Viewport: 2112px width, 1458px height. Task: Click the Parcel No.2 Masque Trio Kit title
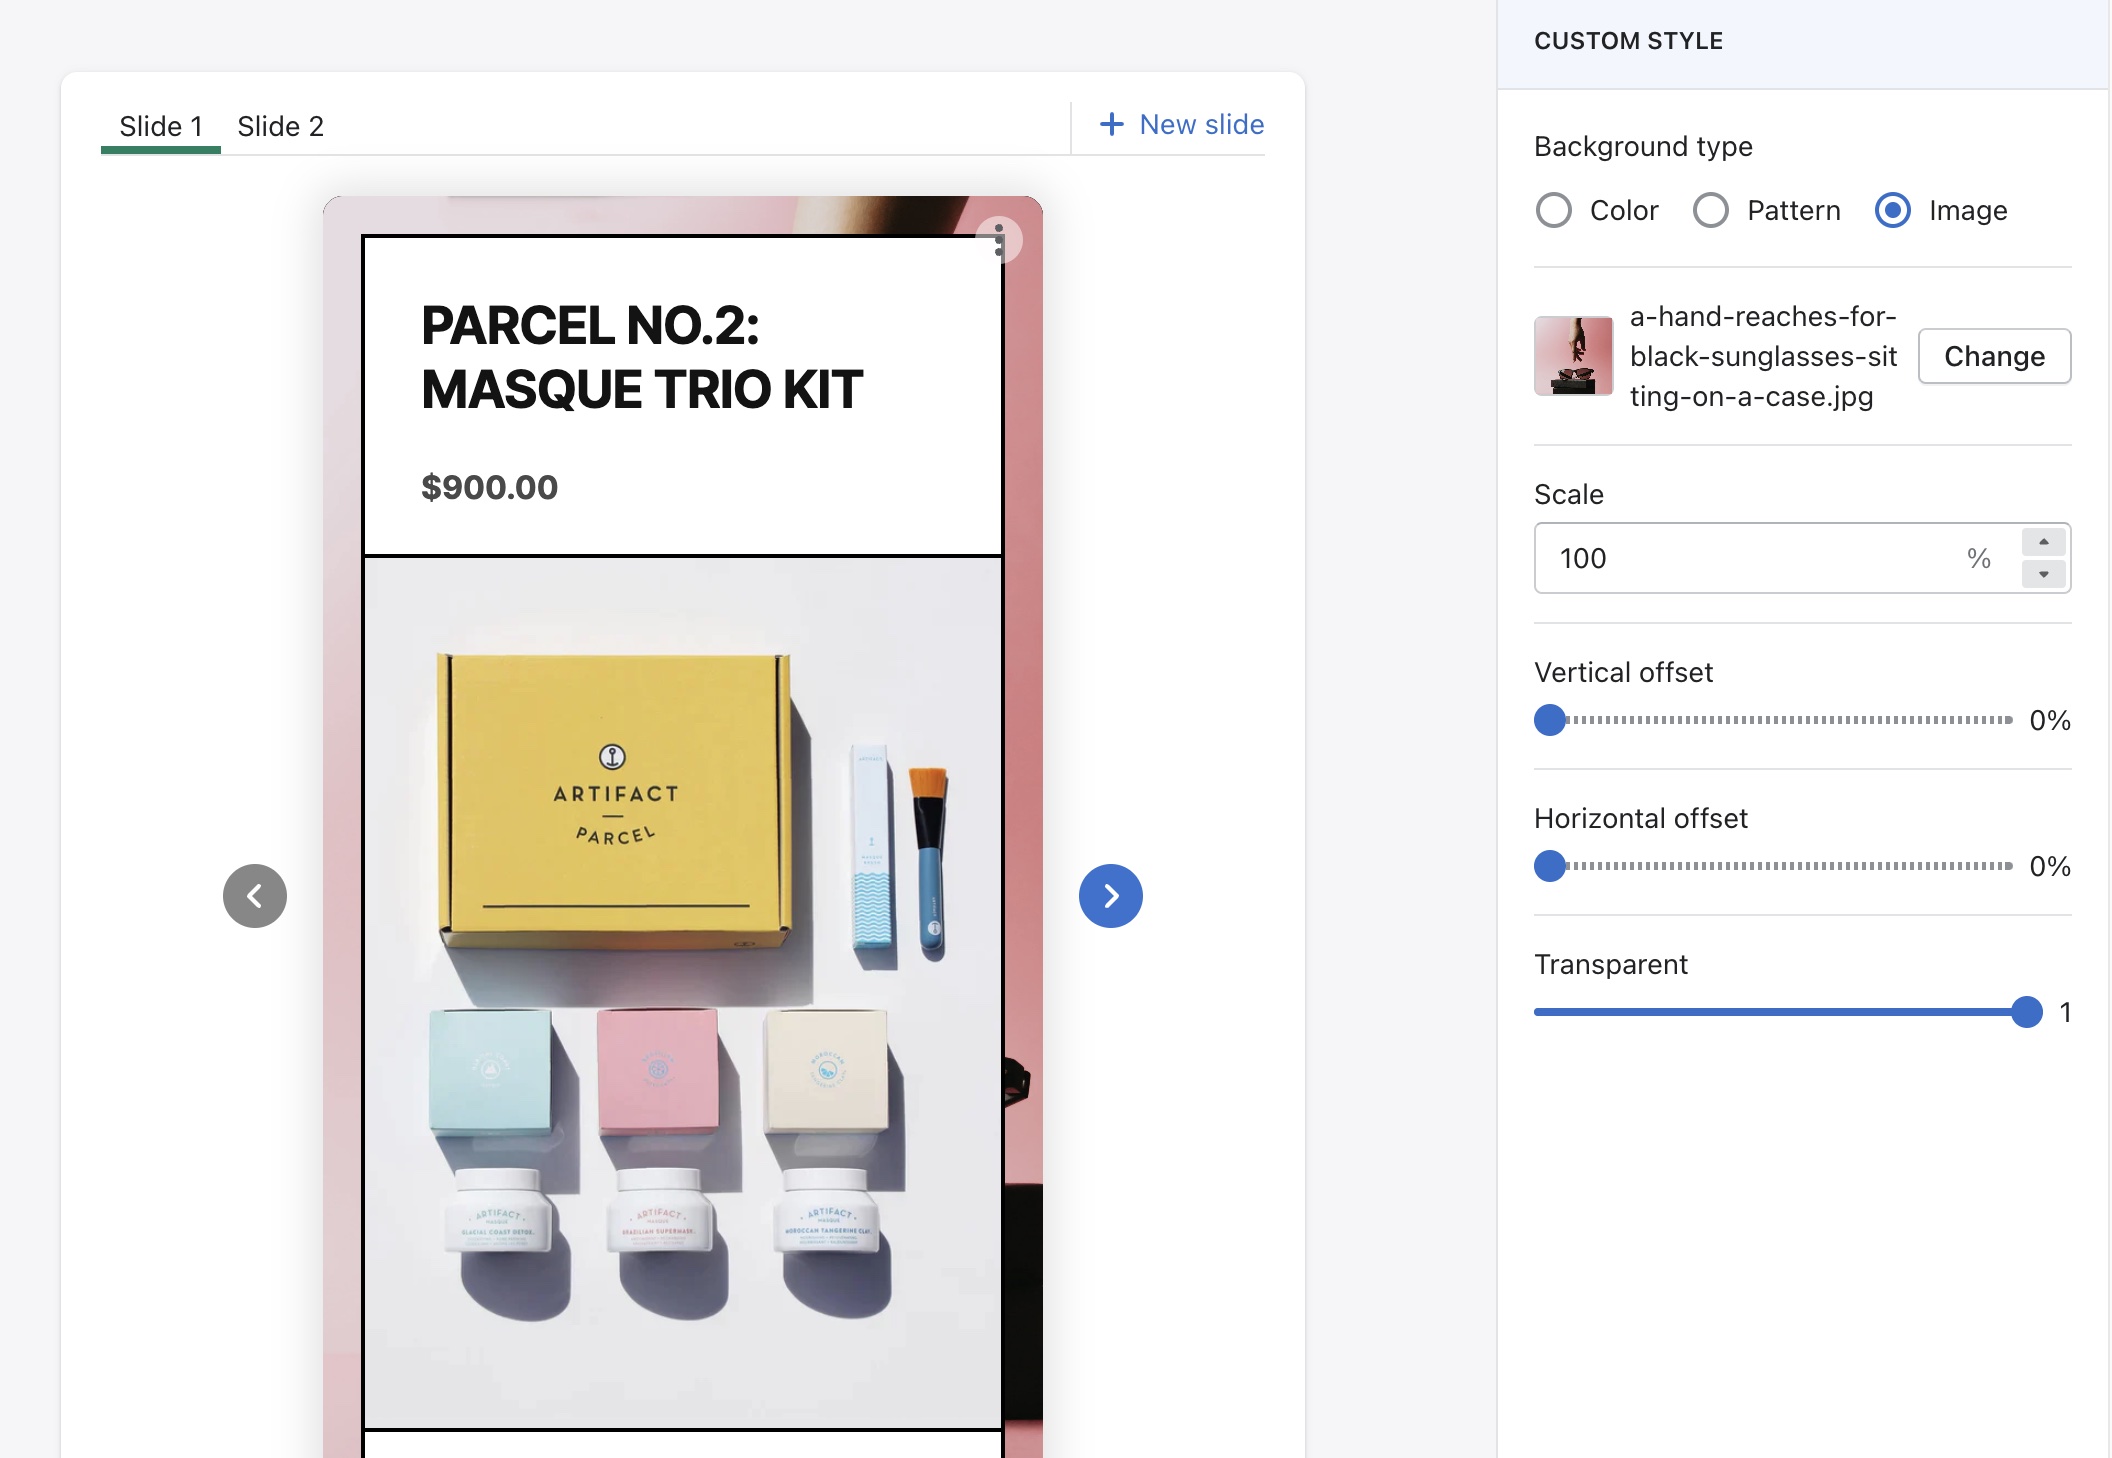641,357
